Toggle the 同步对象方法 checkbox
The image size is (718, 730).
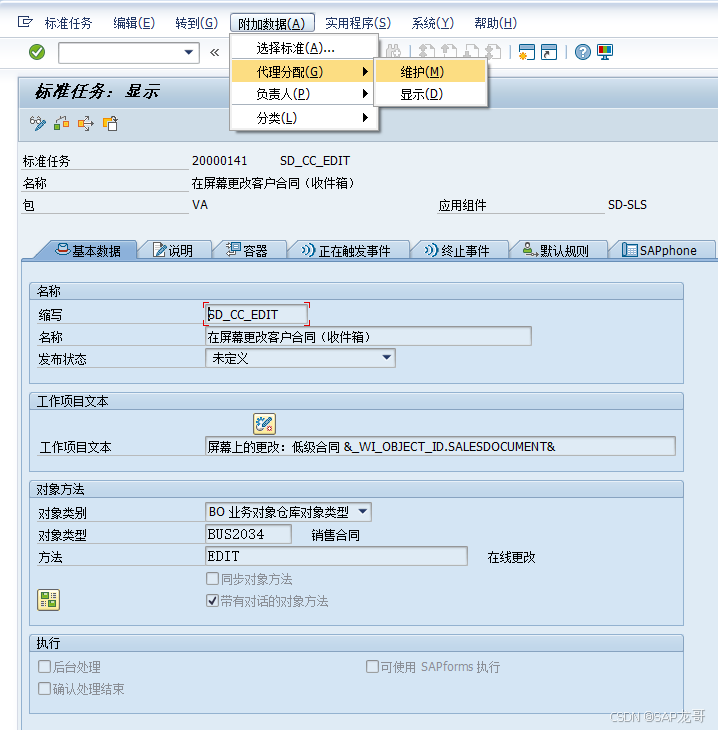(x=212, y=579)
